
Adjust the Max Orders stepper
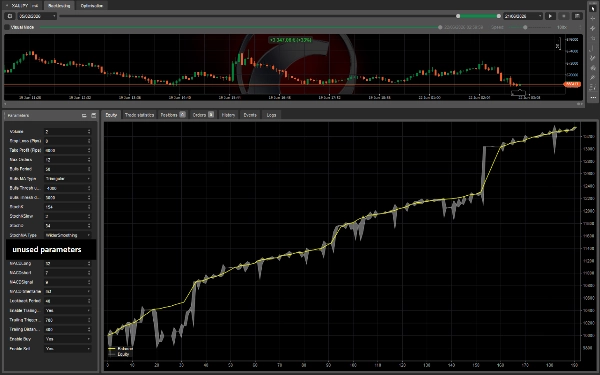coord(89,160)
